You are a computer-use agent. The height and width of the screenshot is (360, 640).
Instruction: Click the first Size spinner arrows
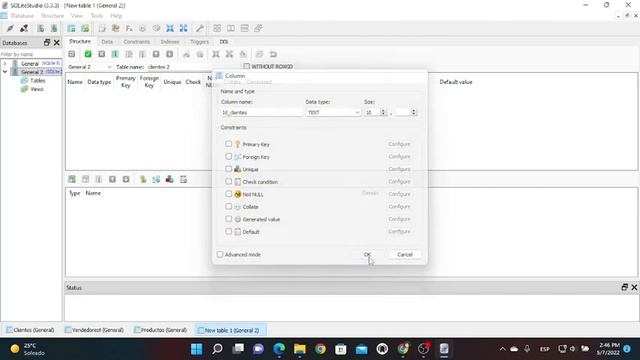pos(383,112)
